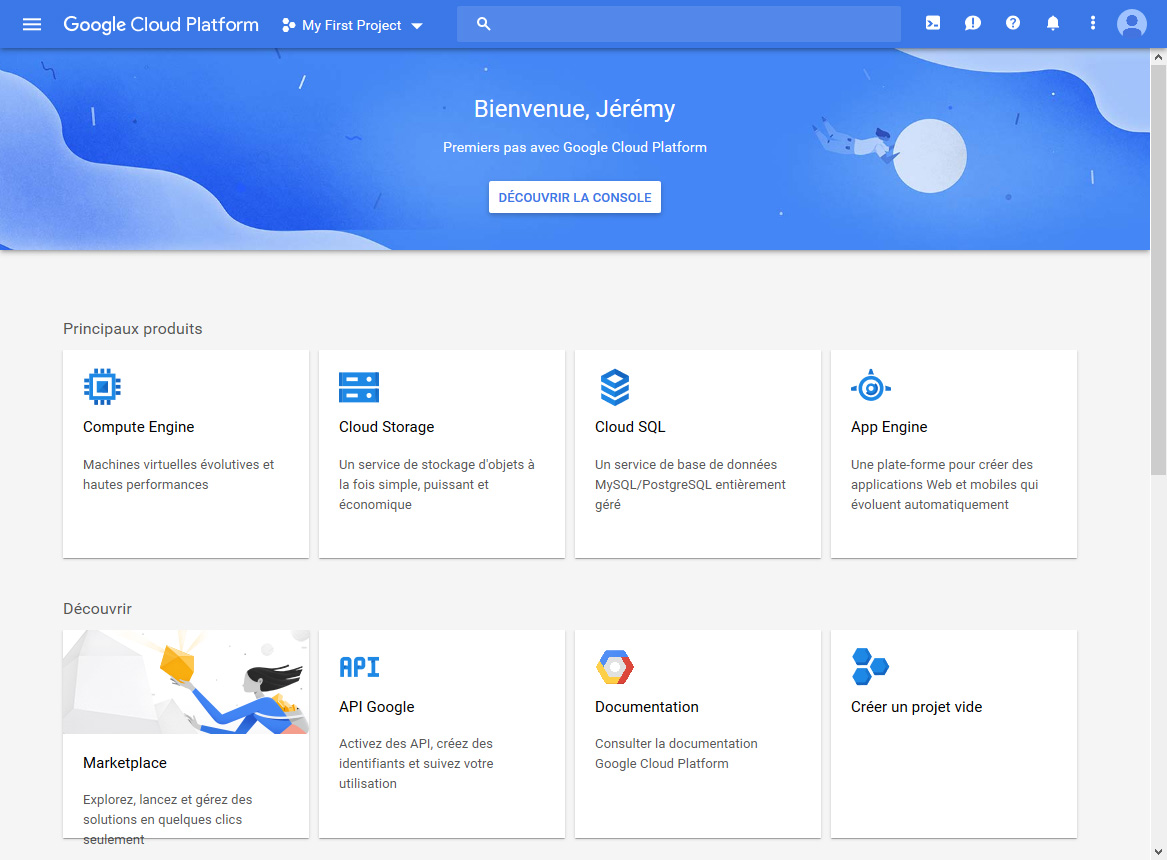Click the DÉCOUVRIR LA CONSOLE button

coord(575,197)
